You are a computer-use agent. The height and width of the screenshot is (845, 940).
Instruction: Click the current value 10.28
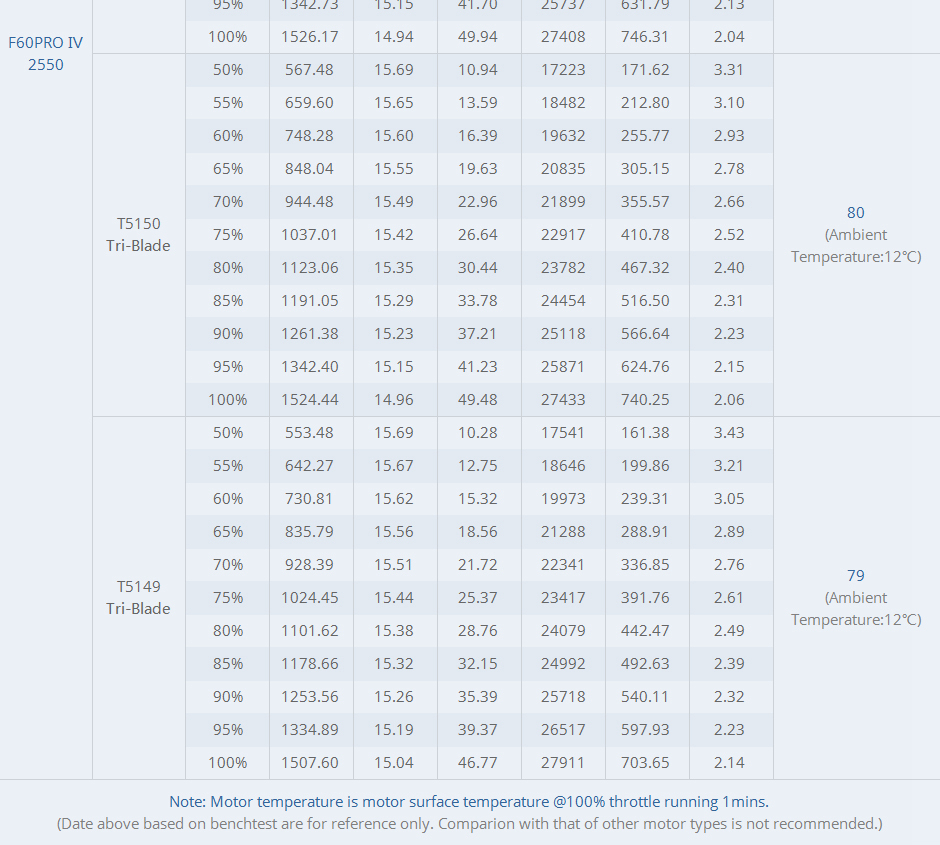(478, 433)
